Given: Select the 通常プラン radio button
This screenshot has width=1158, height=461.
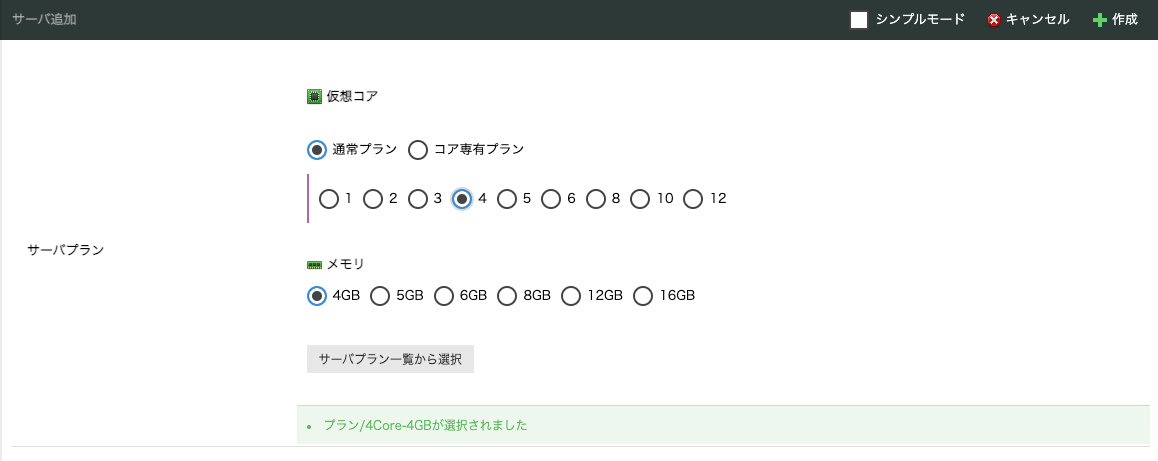Looking at the screenshot, I should (x=317, y=150).
